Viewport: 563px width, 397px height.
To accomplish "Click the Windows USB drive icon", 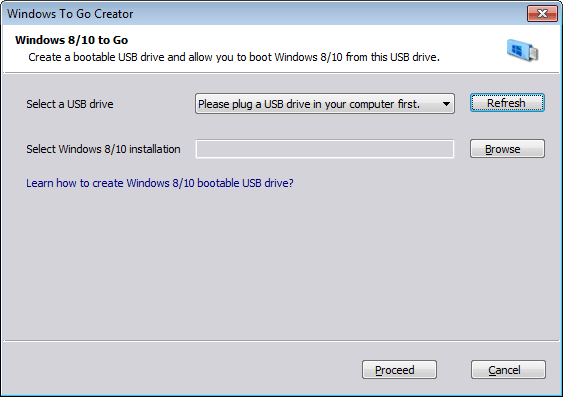I will 522,50.
